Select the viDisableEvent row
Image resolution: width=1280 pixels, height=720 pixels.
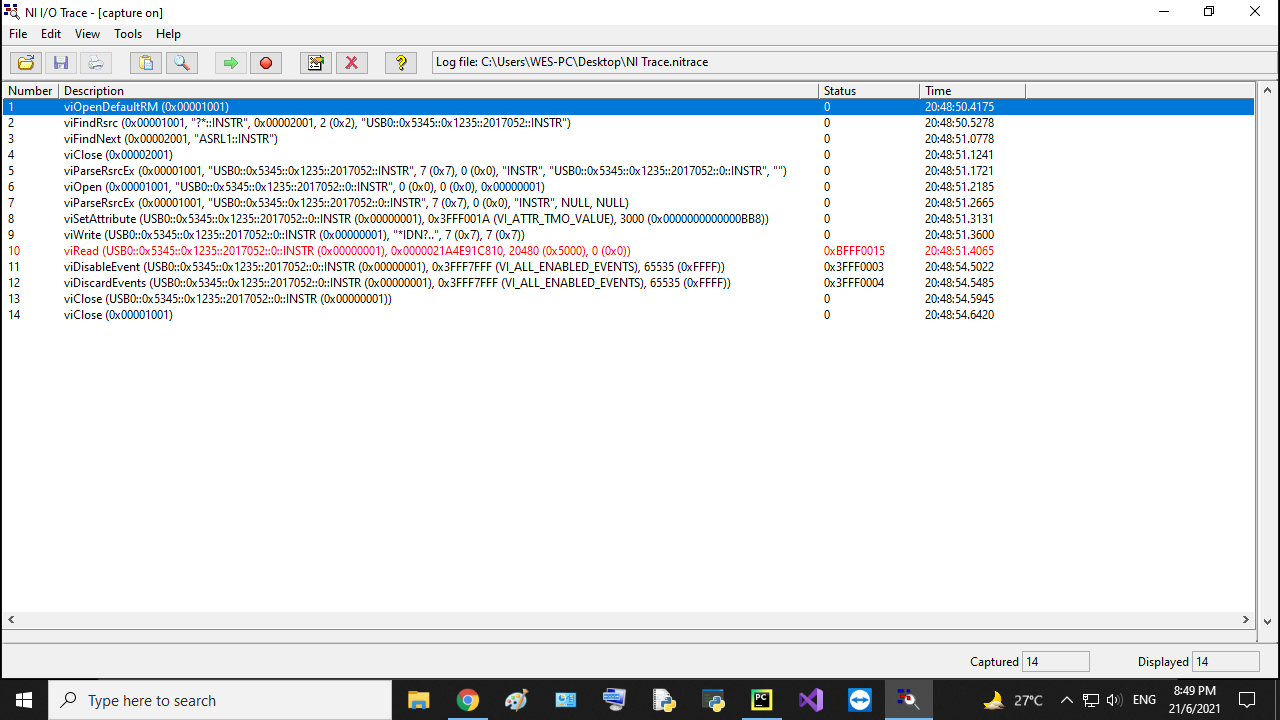coord(628,267)
